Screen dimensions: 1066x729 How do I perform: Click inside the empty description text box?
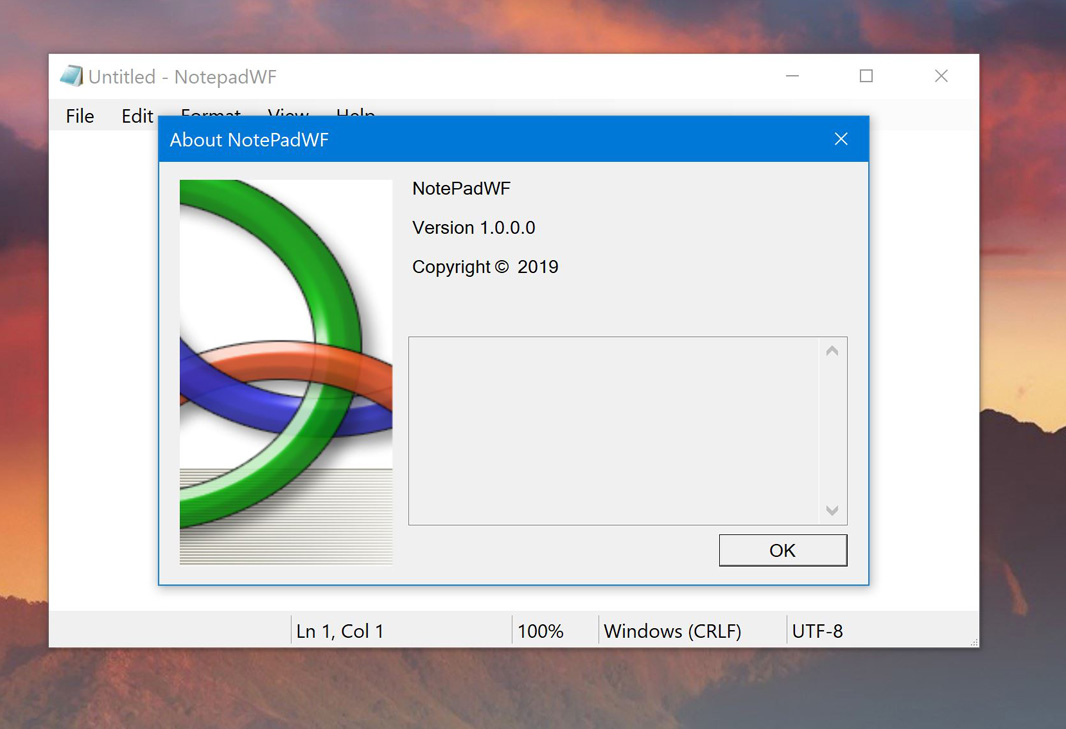(x=615, y=430)
